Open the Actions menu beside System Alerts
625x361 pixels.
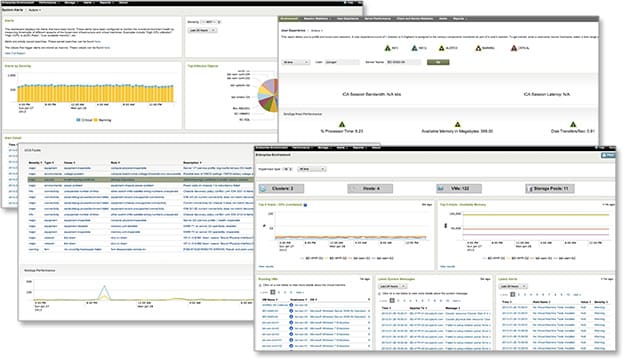point(34,10)
